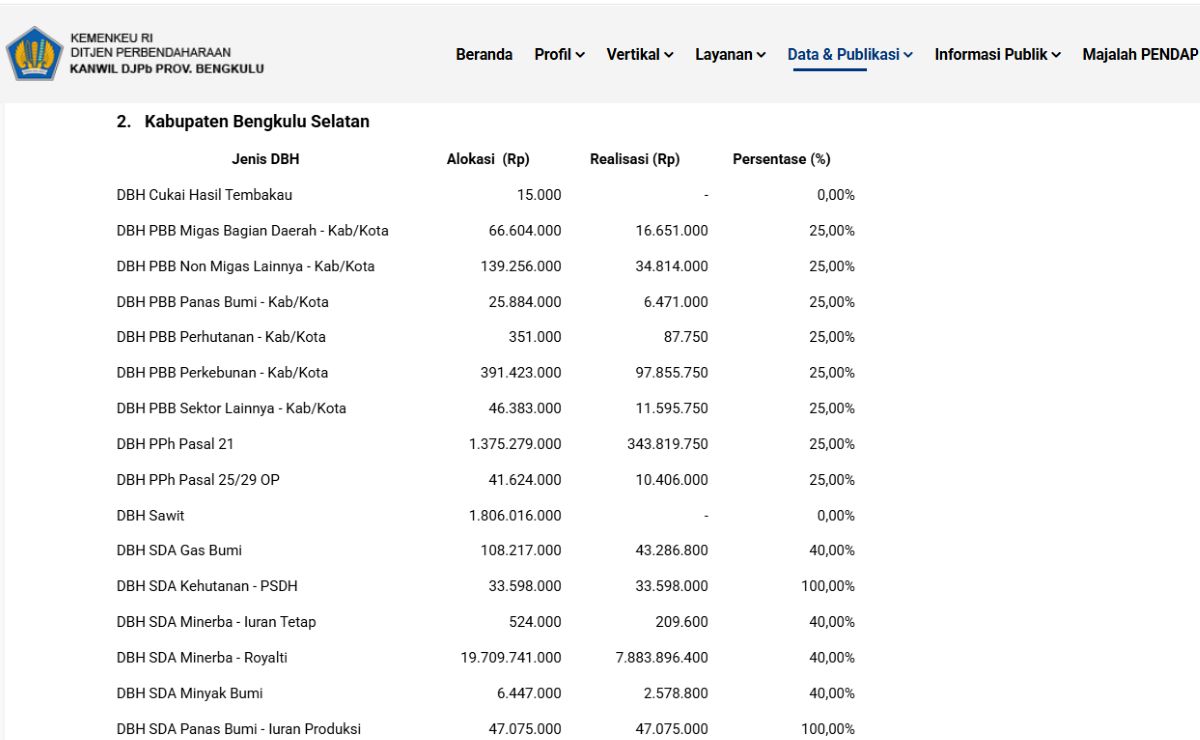1200x740 pixels.
Task: Click the Realisasi (Rp) column header
Action: (x=635, y=159)
